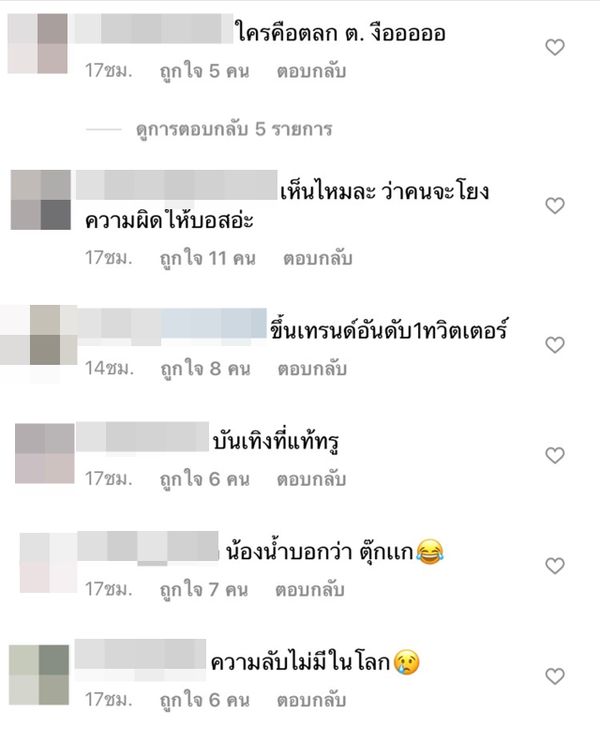Tap the heart beside "ขึ้นเทรนด์อันดับ1ทวิตเตอร์"

pos(555,344)
